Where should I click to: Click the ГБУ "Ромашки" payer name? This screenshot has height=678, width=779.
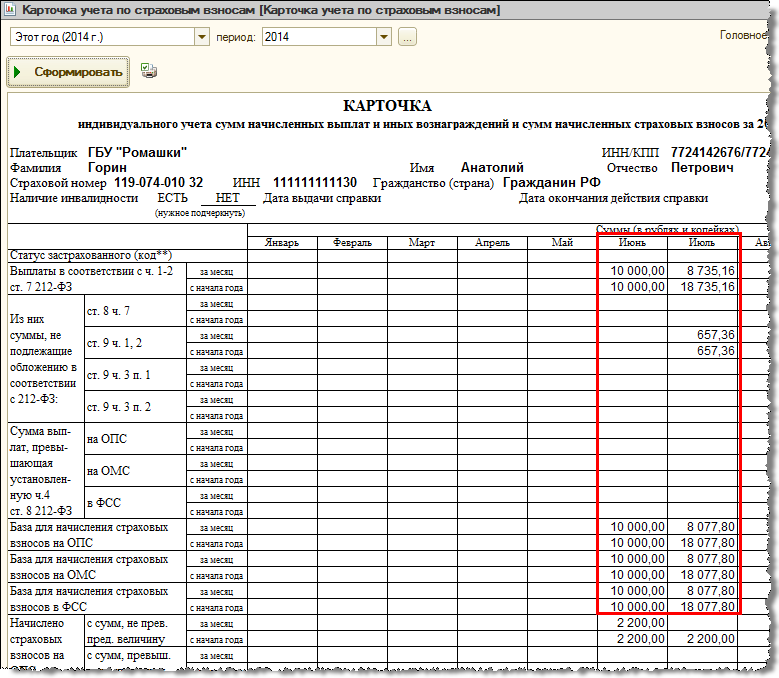coord(137,153)
